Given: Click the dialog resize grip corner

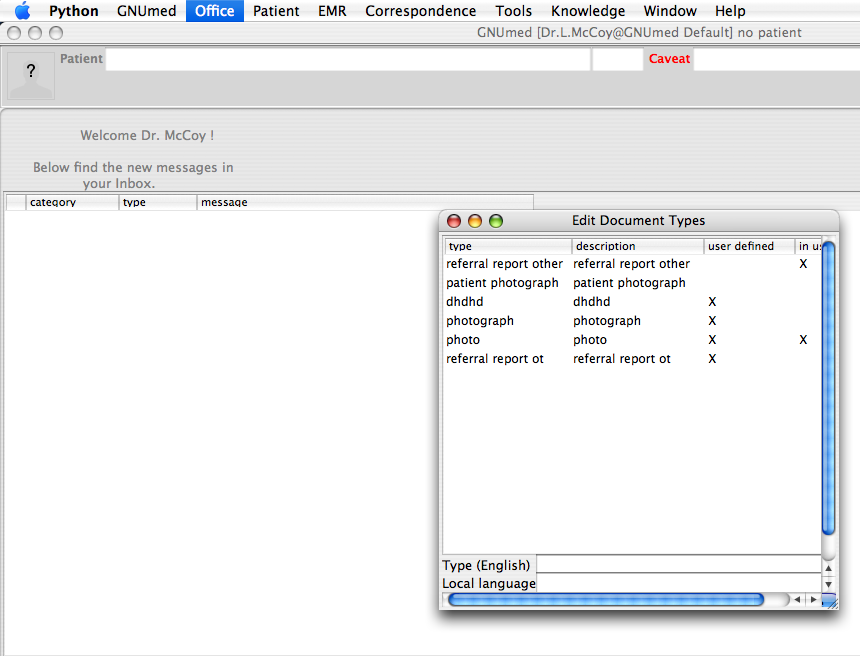Looking at the screenshot, I should [x=830, y=601].
